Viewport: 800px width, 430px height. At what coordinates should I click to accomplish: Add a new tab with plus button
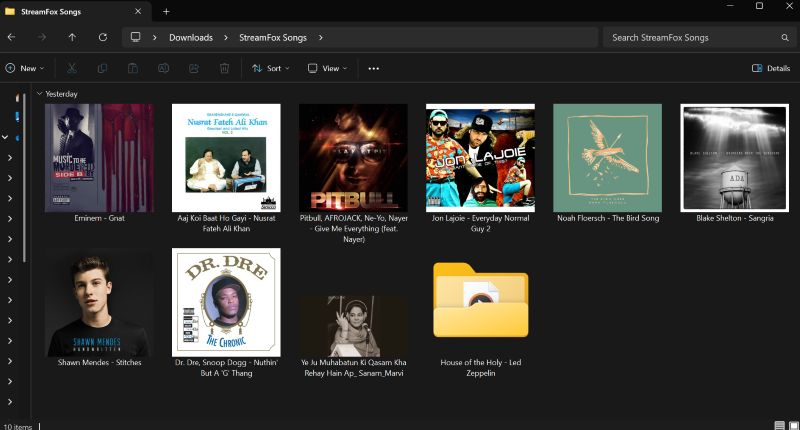point(166,11)
